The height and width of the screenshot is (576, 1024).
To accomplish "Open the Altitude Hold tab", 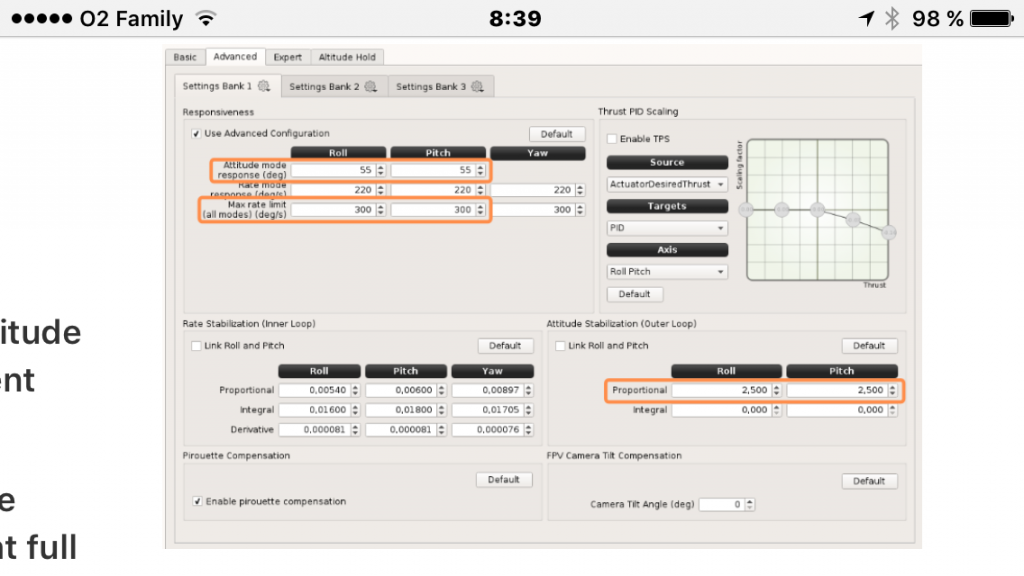I will pos(346,57).
